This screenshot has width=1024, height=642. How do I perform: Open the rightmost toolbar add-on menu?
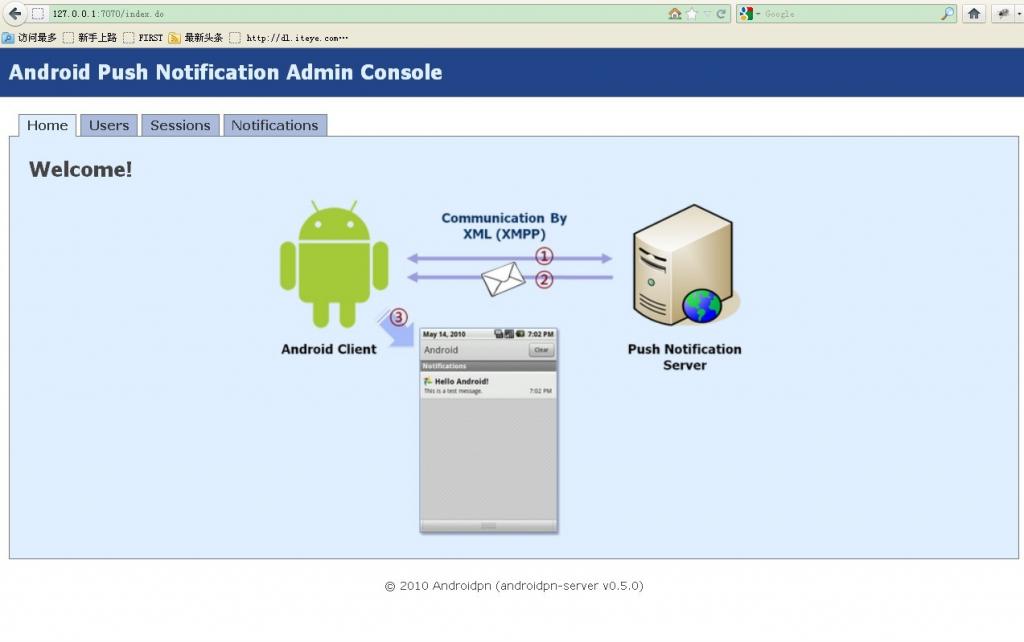coord(1004,14)
